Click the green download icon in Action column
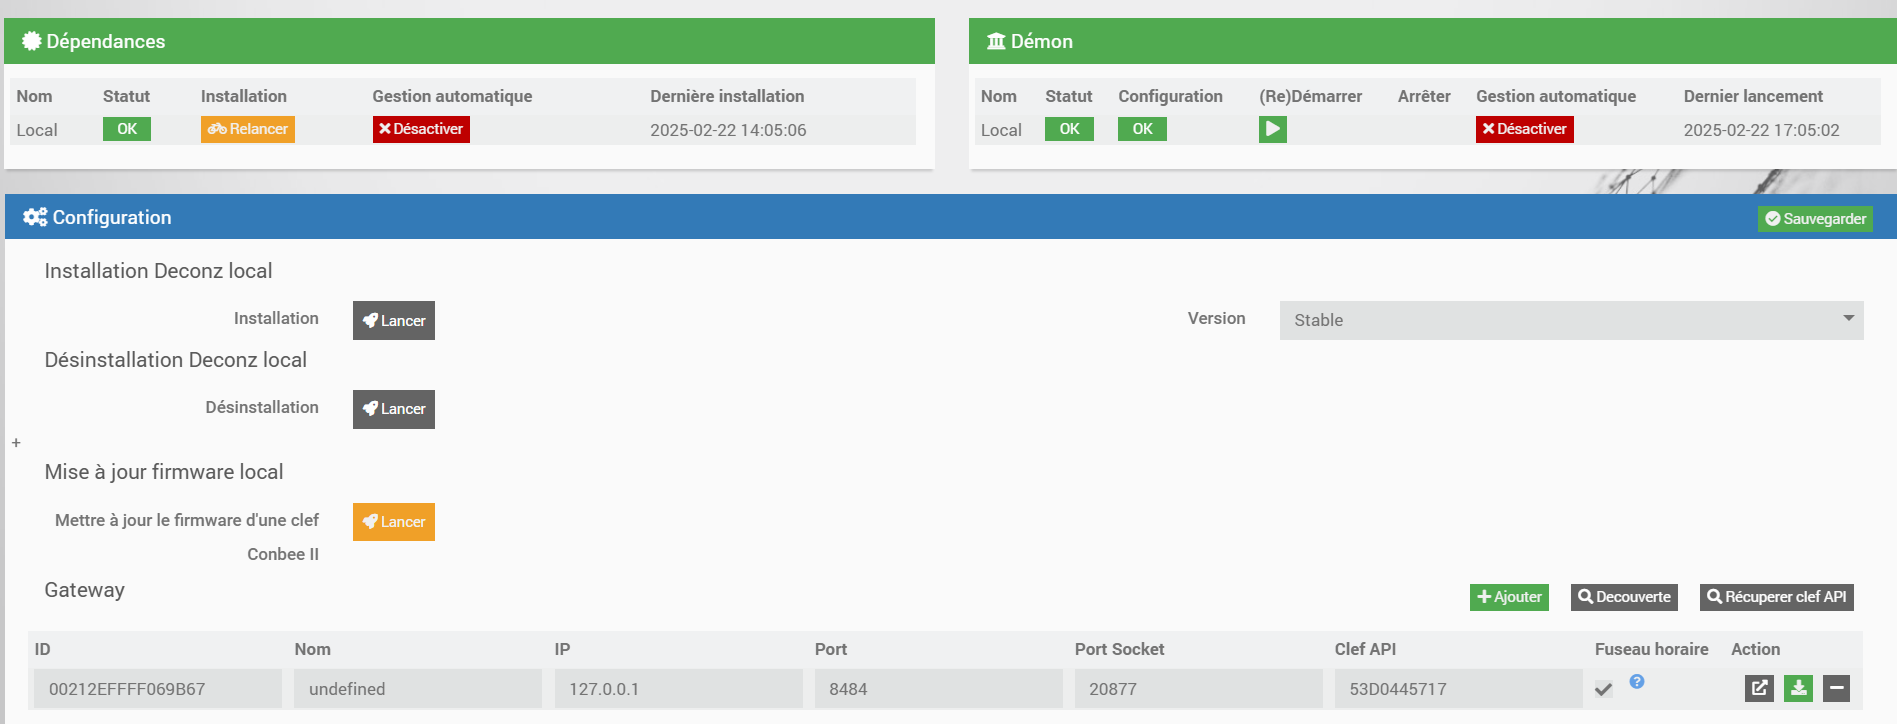Viewport: 1897px width, 724px height. (1798, 688)
